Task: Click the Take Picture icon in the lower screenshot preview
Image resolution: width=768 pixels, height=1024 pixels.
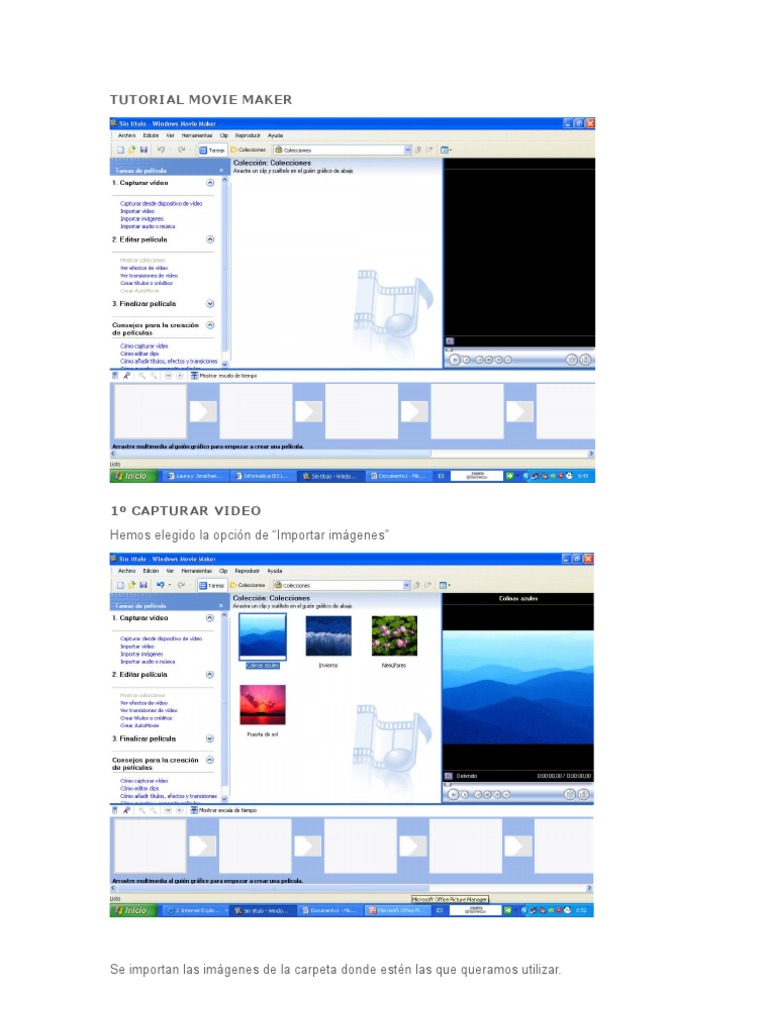Action: [x=584, y=795]
